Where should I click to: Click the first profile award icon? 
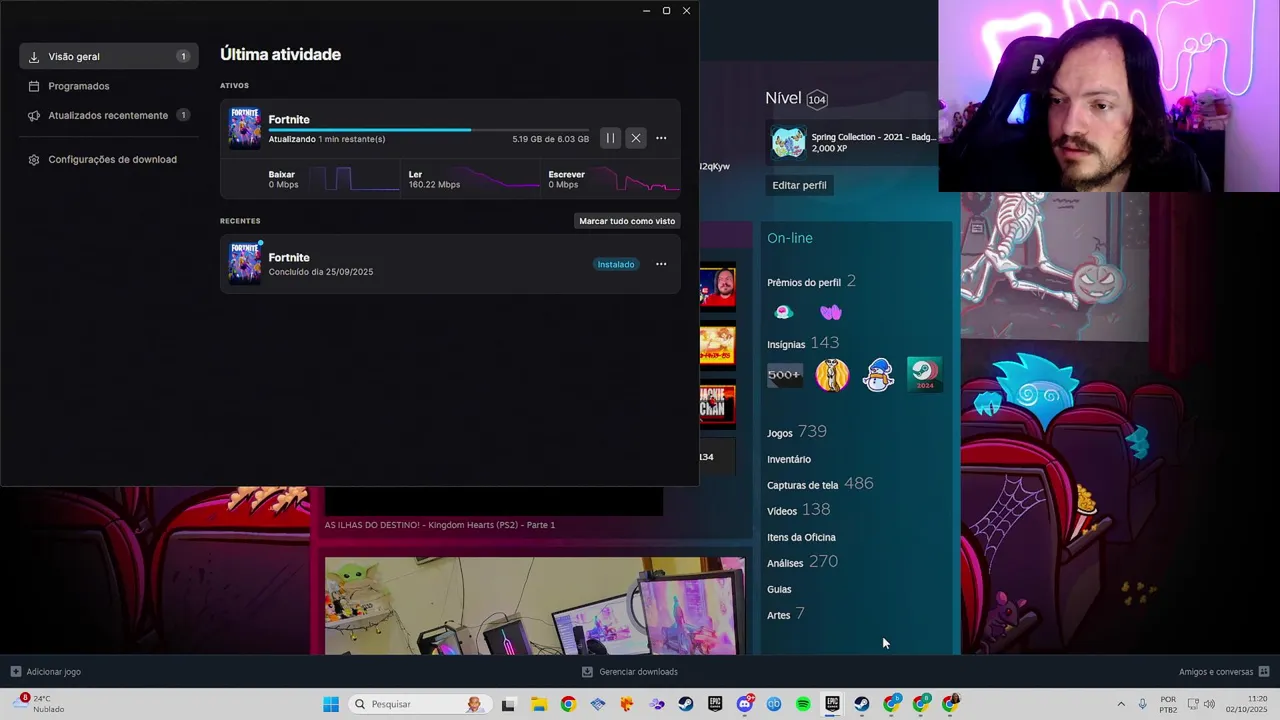784,312
